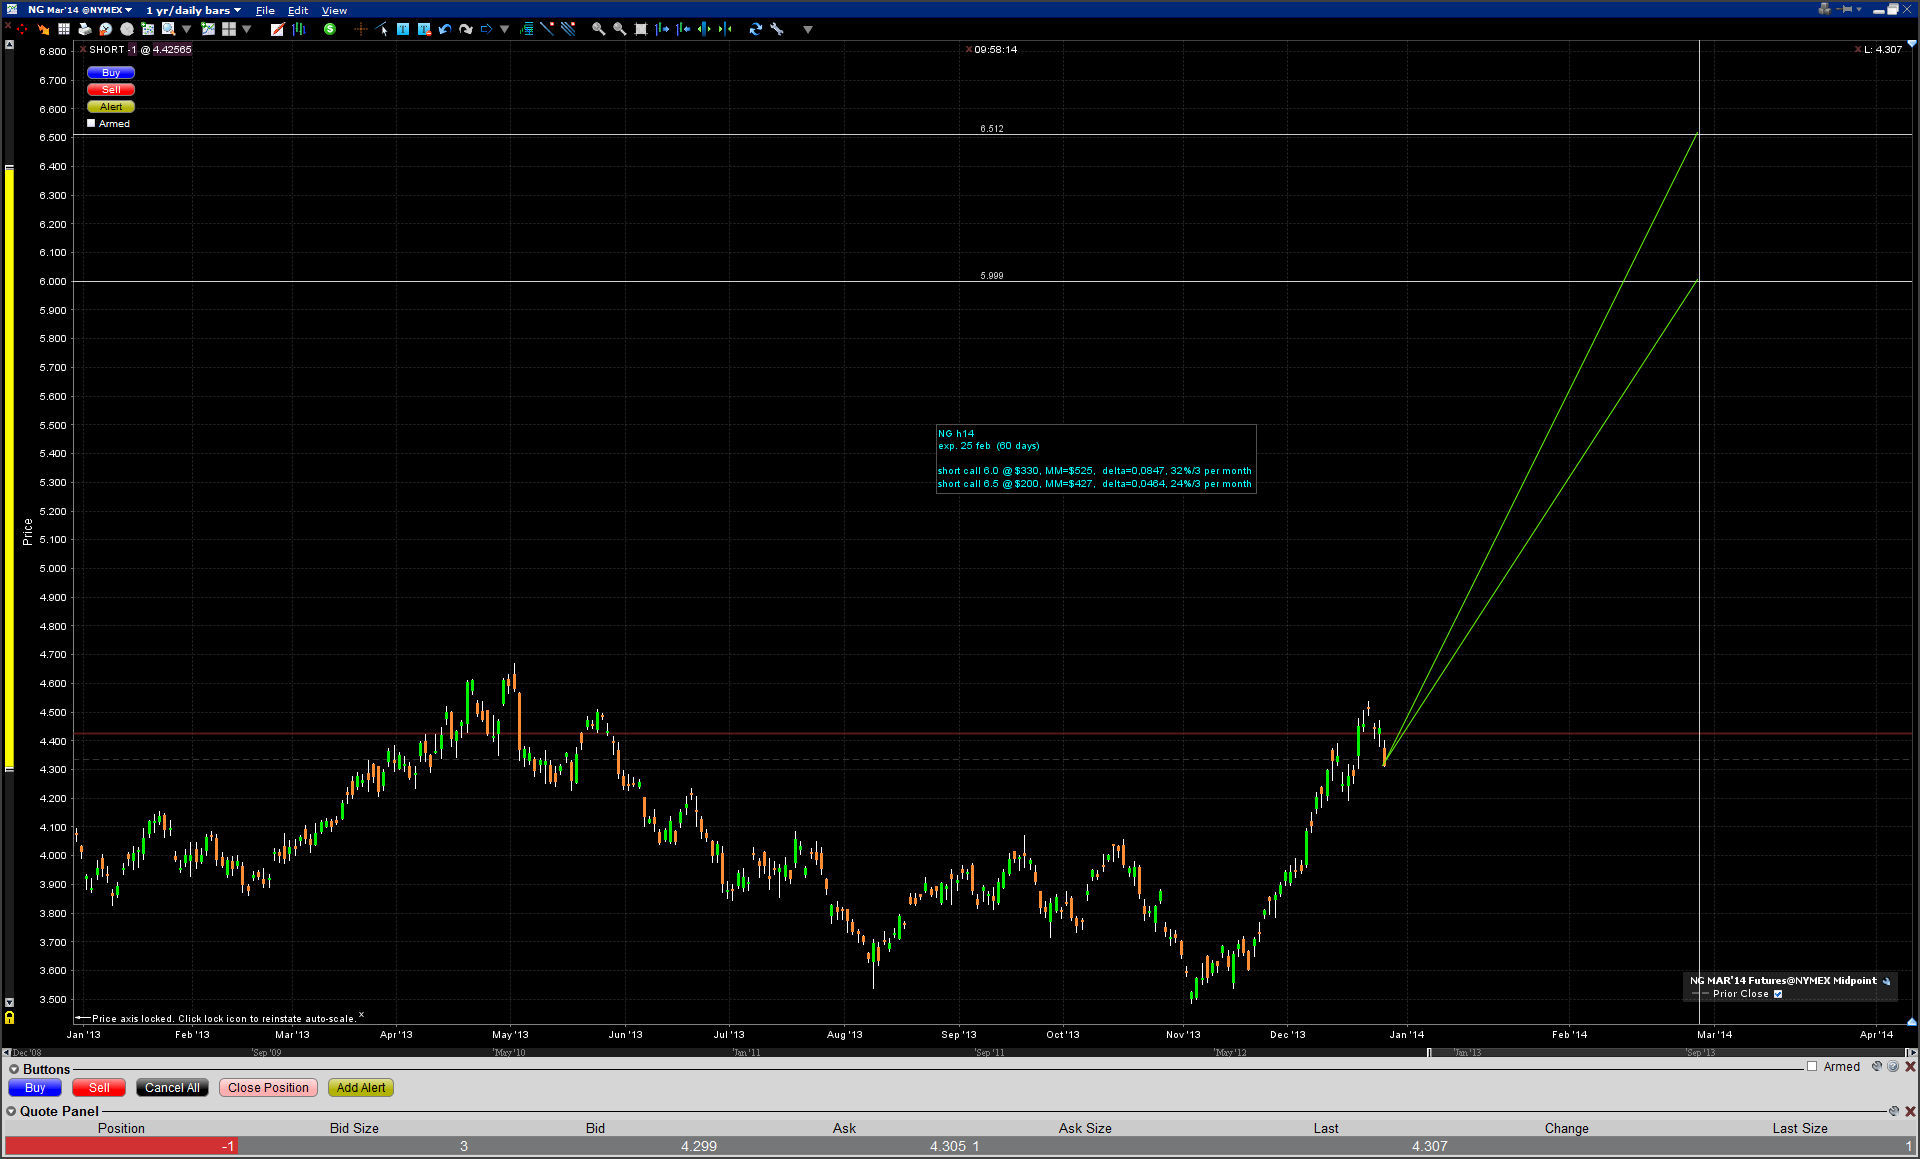
Task: Collapse the Quote Panel expander
Action: coord(11,1111)
